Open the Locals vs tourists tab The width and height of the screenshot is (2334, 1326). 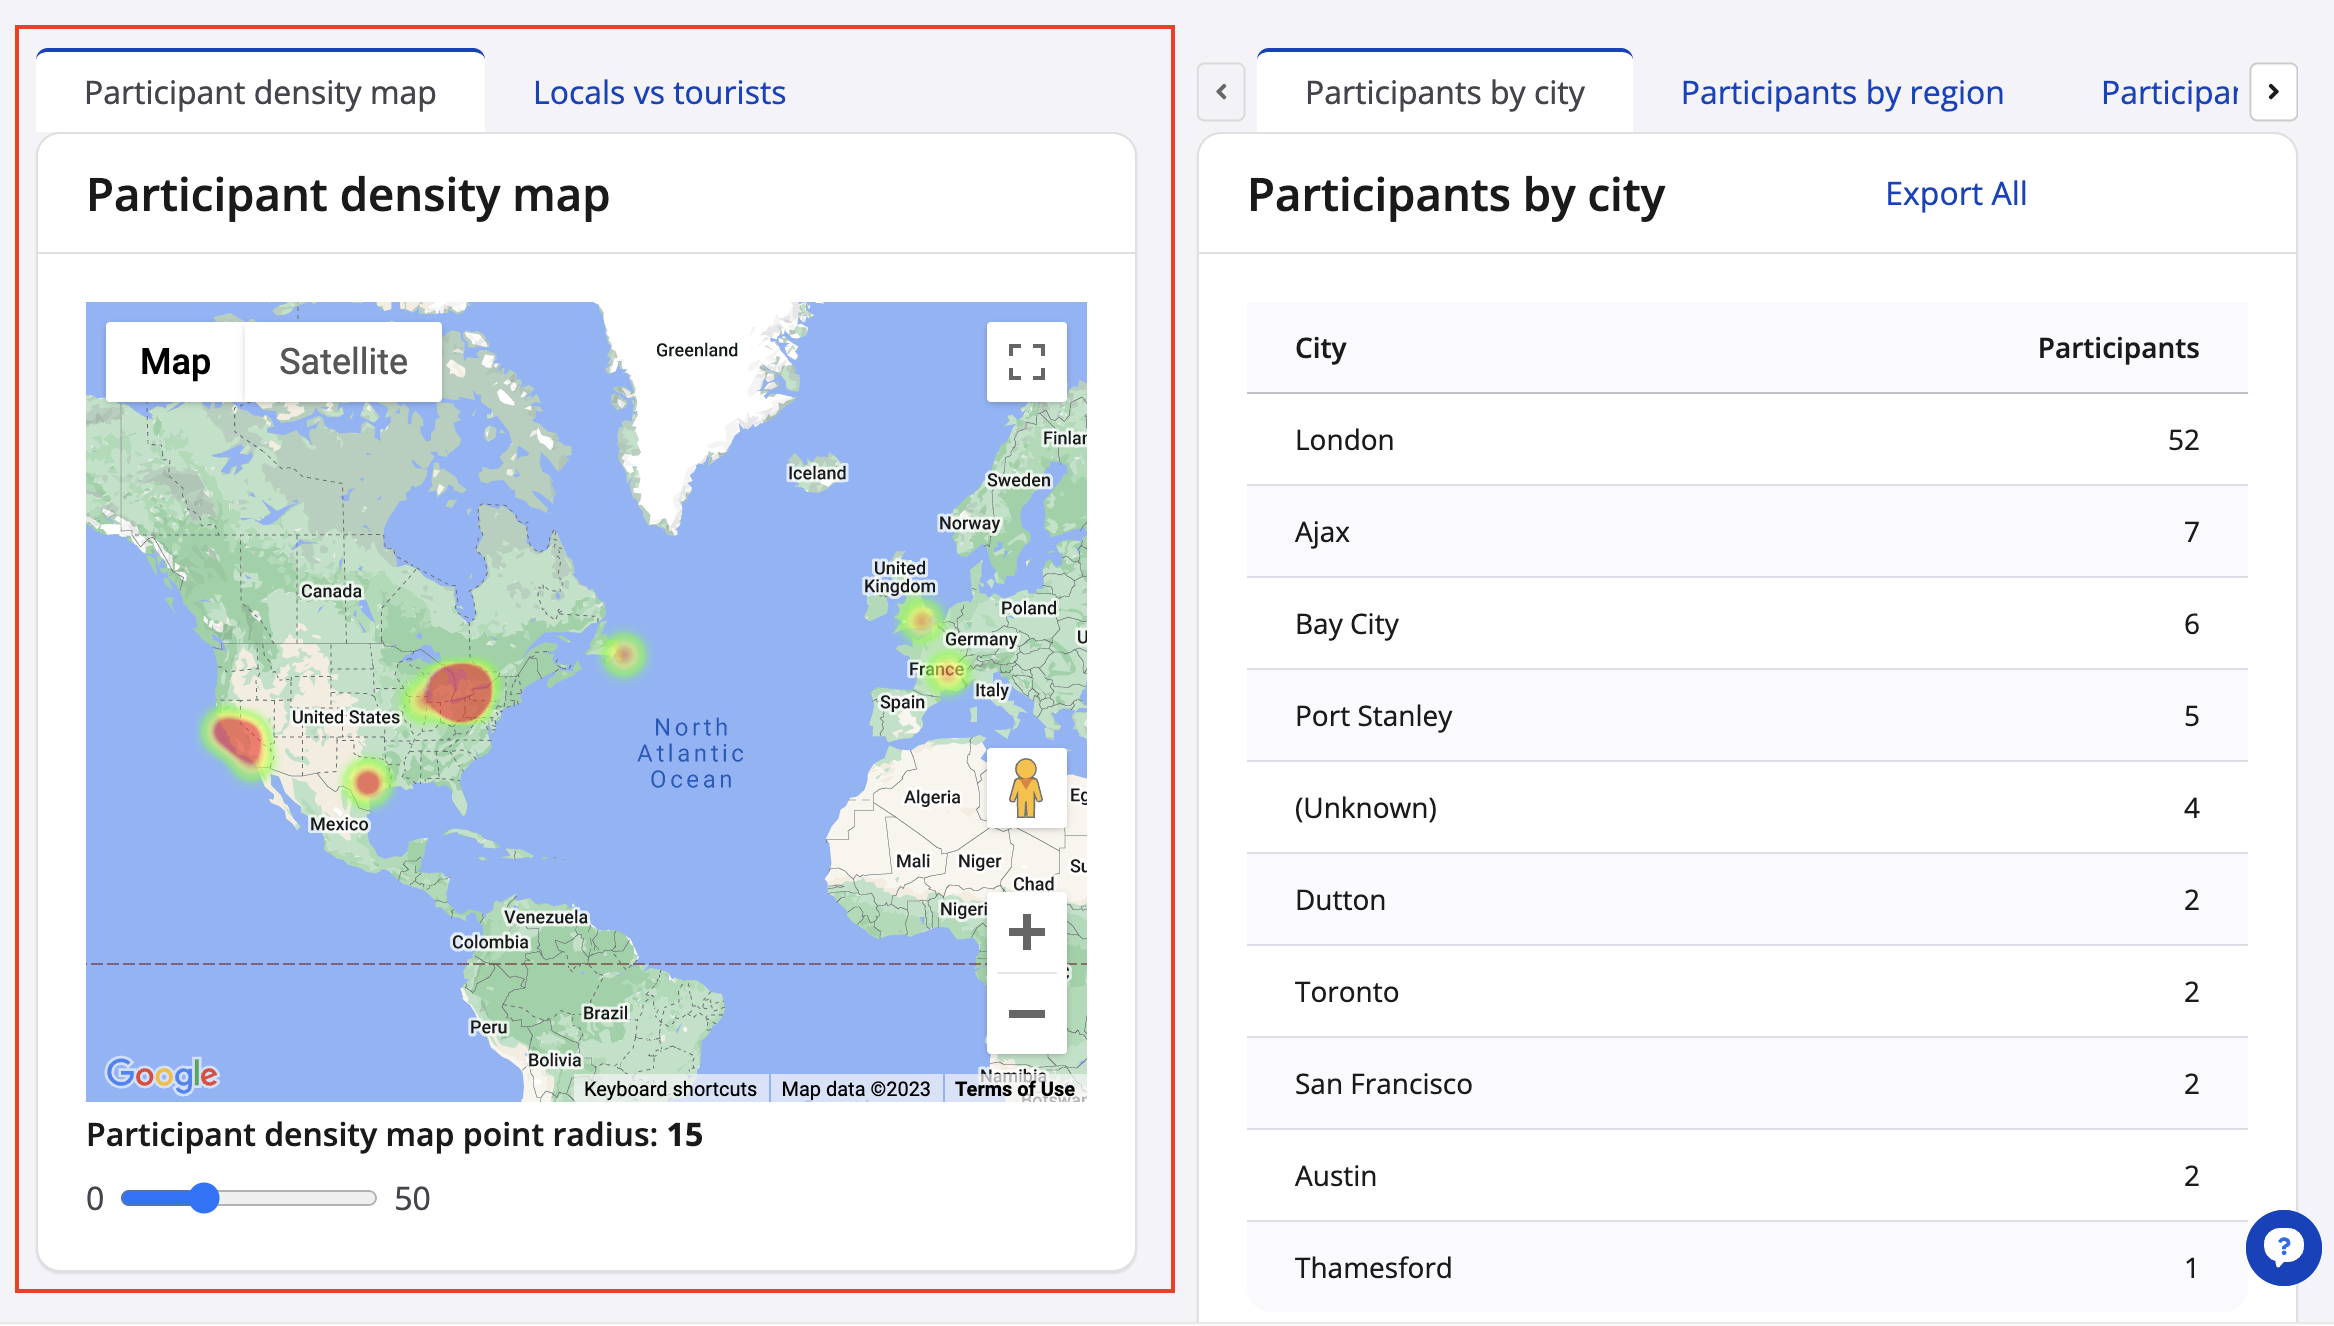click(659, 93)
